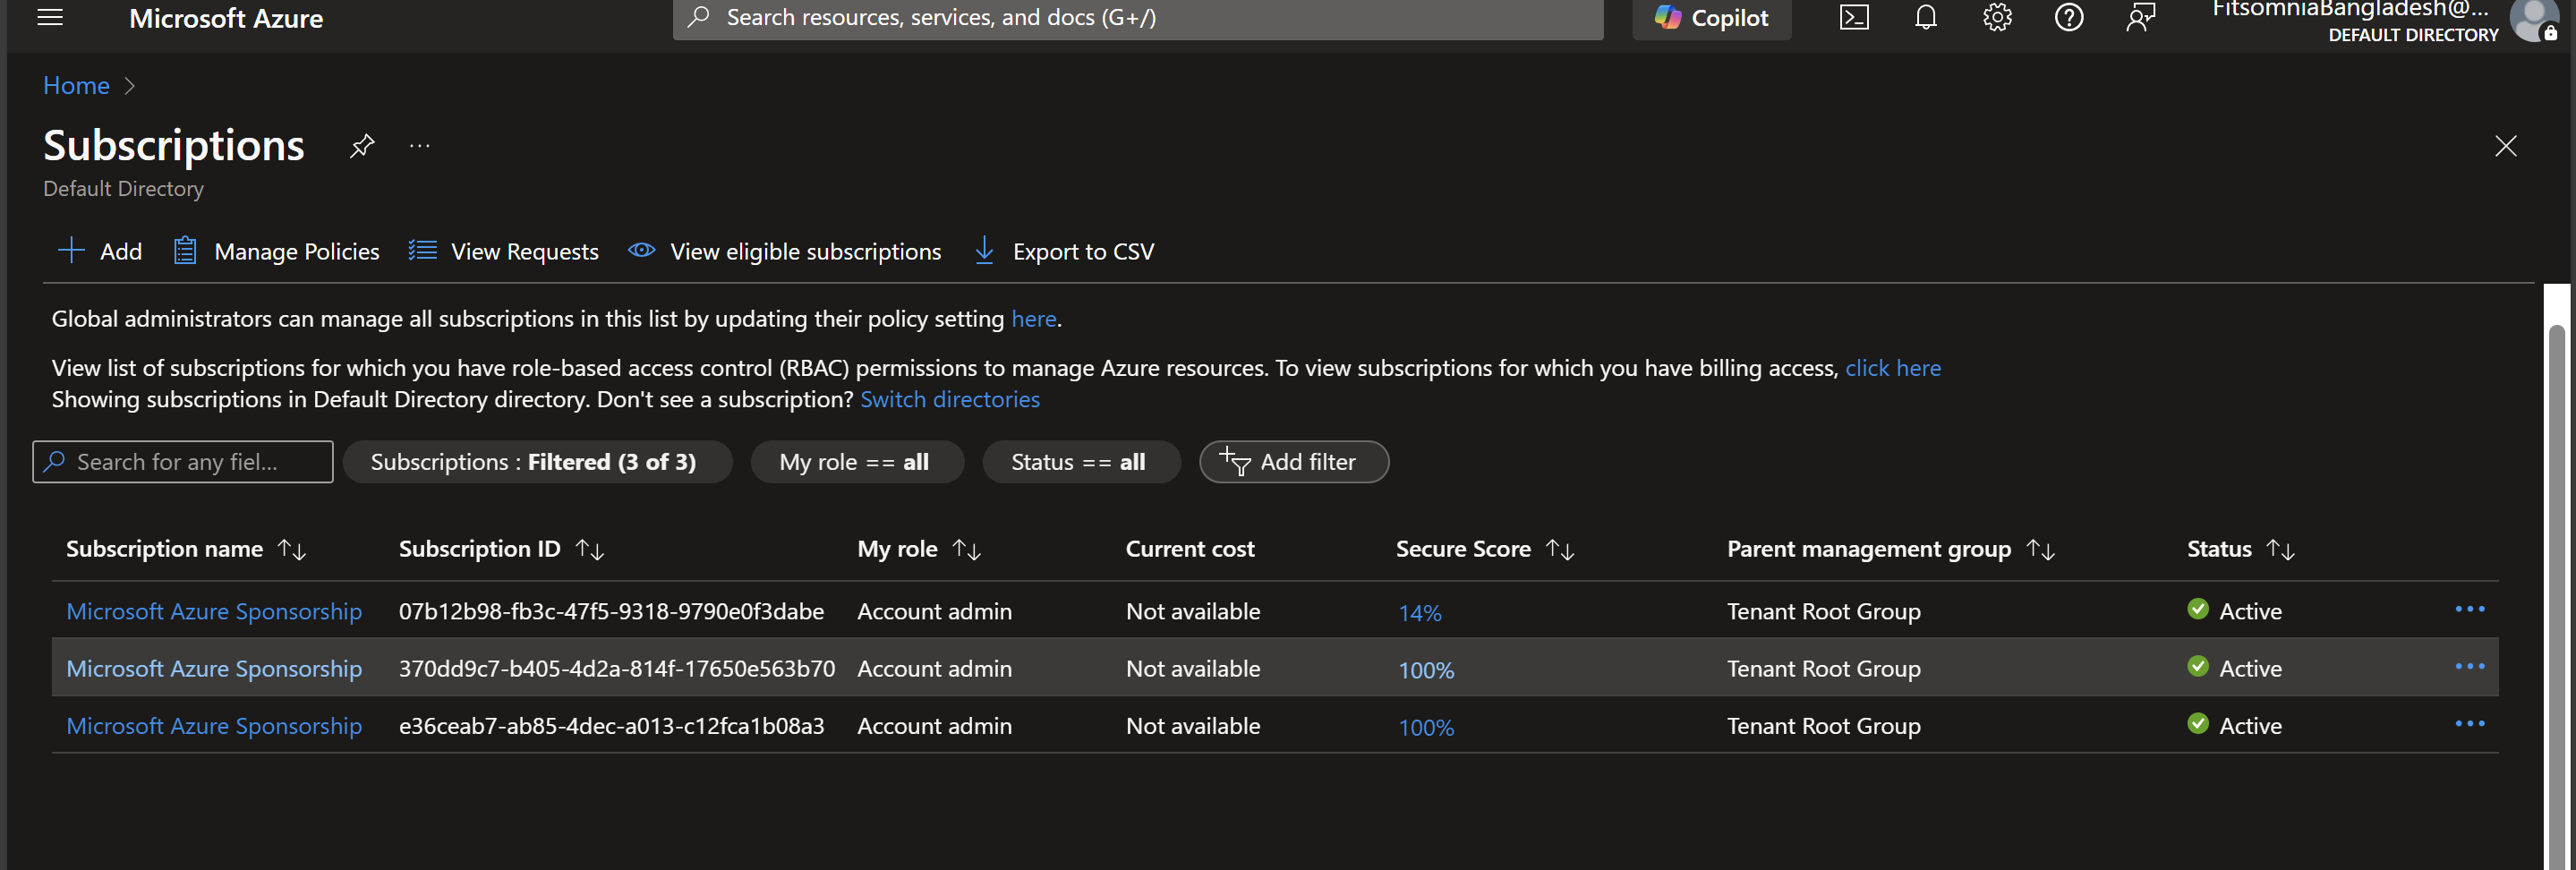Open Manage Policies
This screenshot has height=870, width=2576.
276,251
